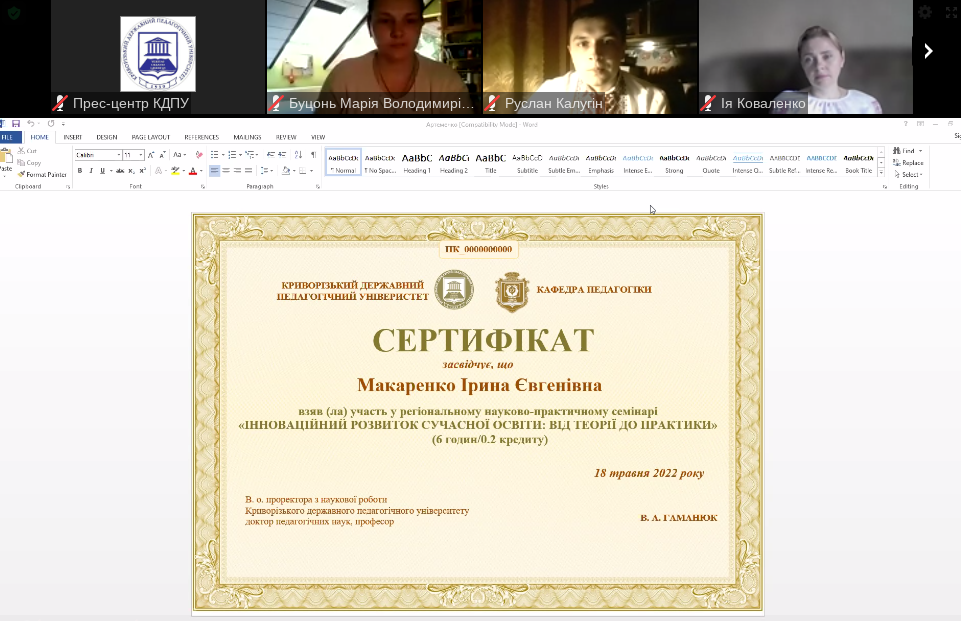Toggle italic formatting

91,171
